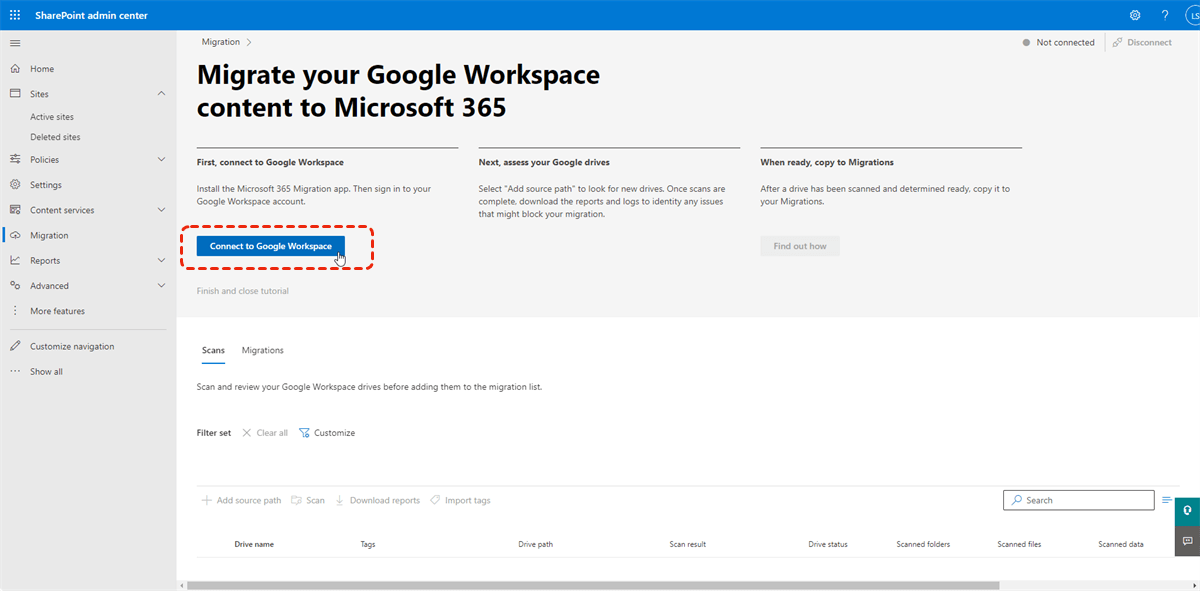This screenshot has width=1200, height=591.
Task: Open the teal help assistant icon
Action: pyautogui.click(x=1187, y=510)
